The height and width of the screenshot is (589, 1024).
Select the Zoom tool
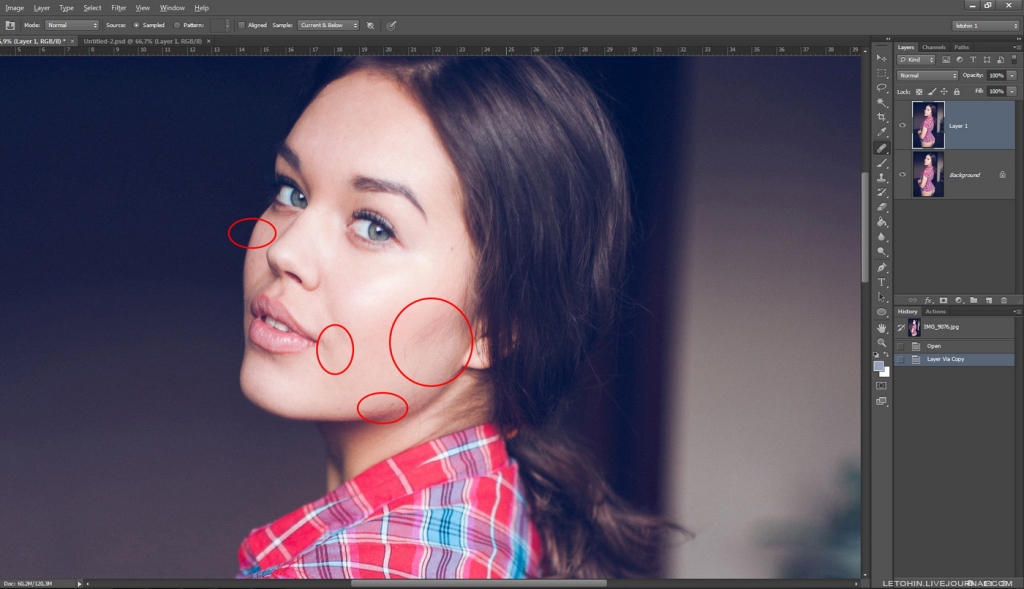point(882,343)
